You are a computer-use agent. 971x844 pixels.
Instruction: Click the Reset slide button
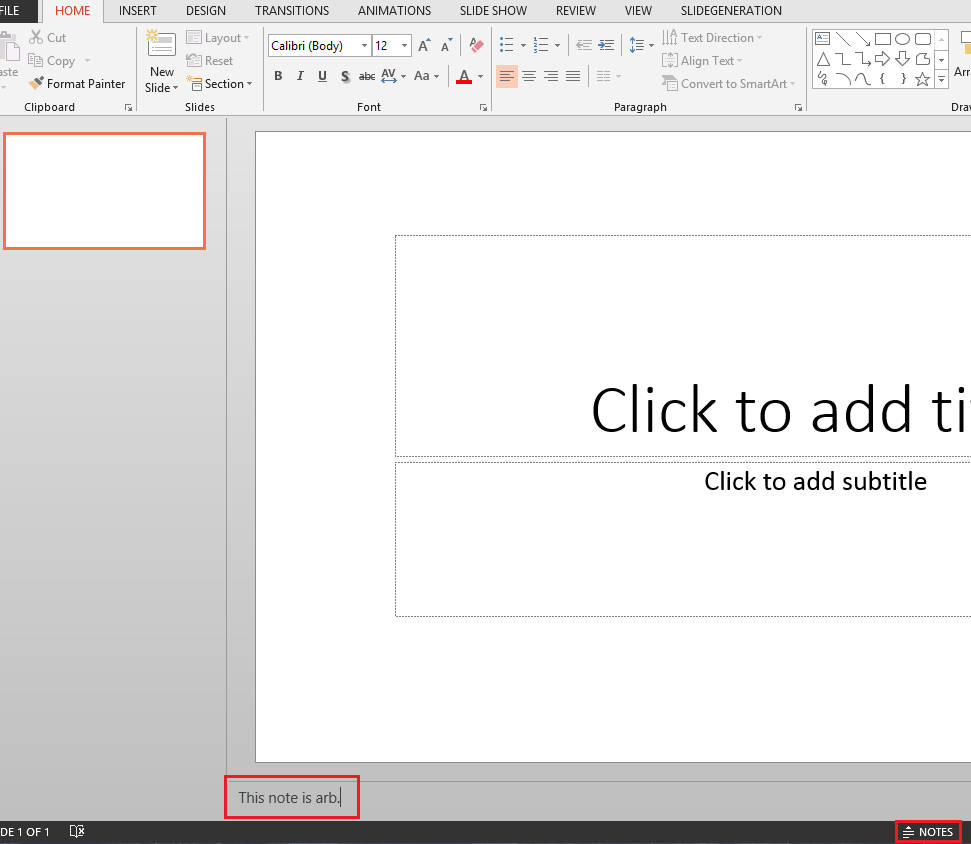210,61
